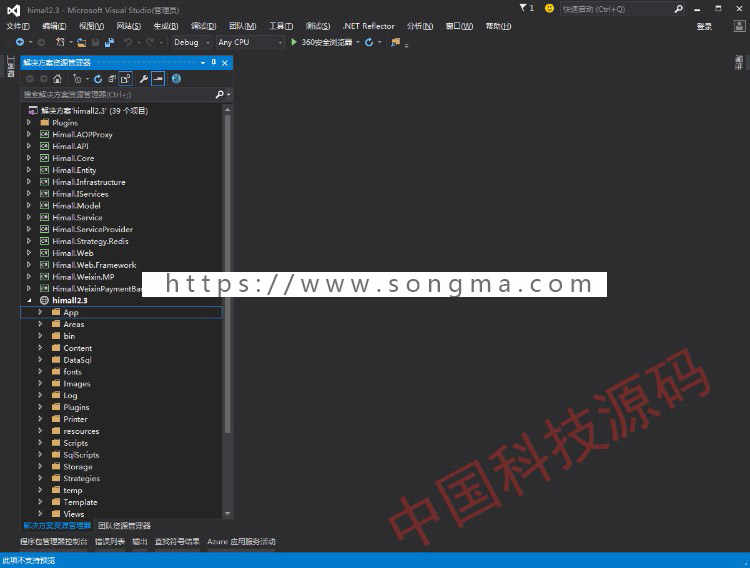The image size is (750, 568).
Task: Open the 文件(F) menu
Action: pos(18,26)
